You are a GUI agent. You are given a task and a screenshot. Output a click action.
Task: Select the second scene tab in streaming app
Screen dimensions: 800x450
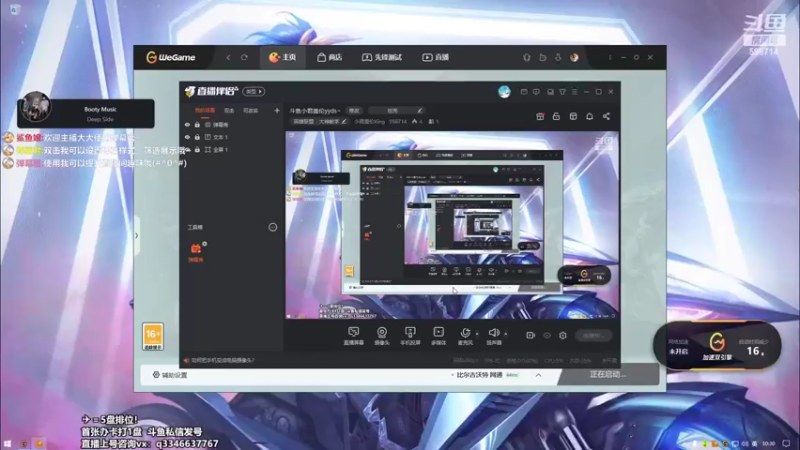[x=229, y=110]
